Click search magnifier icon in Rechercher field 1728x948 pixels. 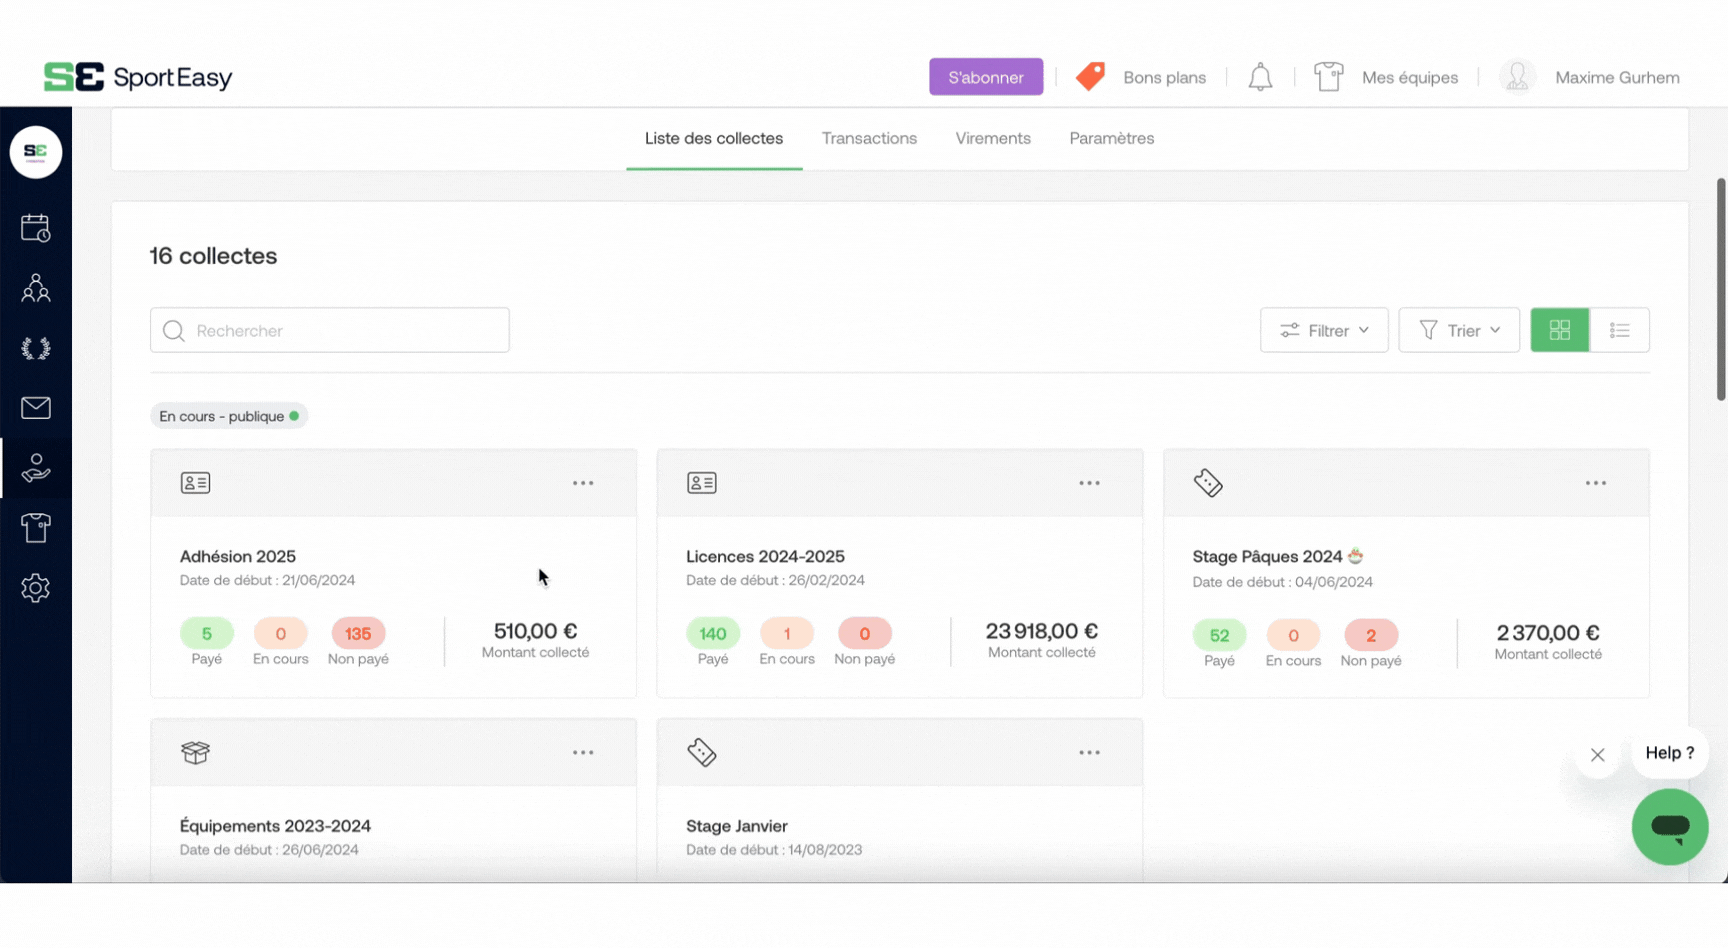[x=174, y=330]
